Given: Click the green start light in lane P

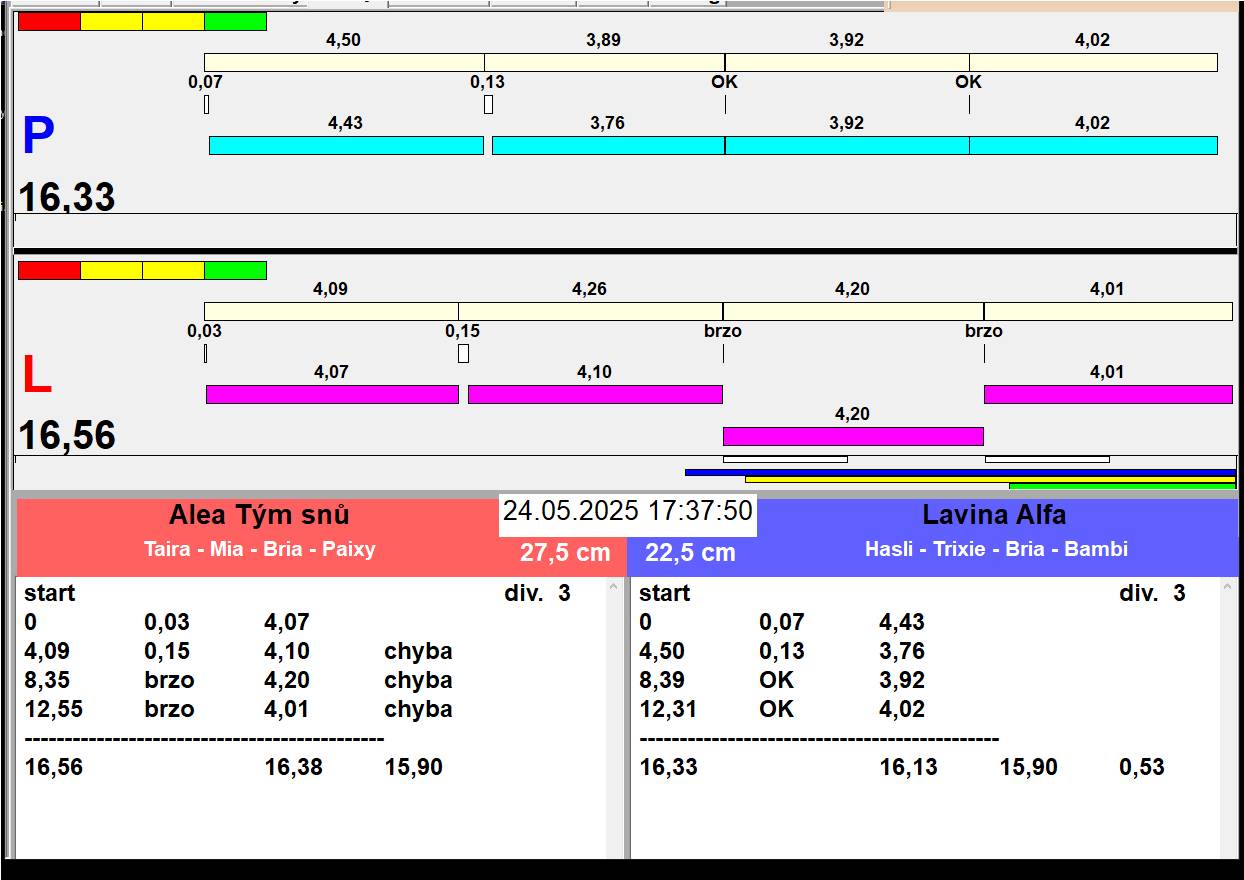Looking at the screenshot, I should pyautogui.click(x=235, y=21).
